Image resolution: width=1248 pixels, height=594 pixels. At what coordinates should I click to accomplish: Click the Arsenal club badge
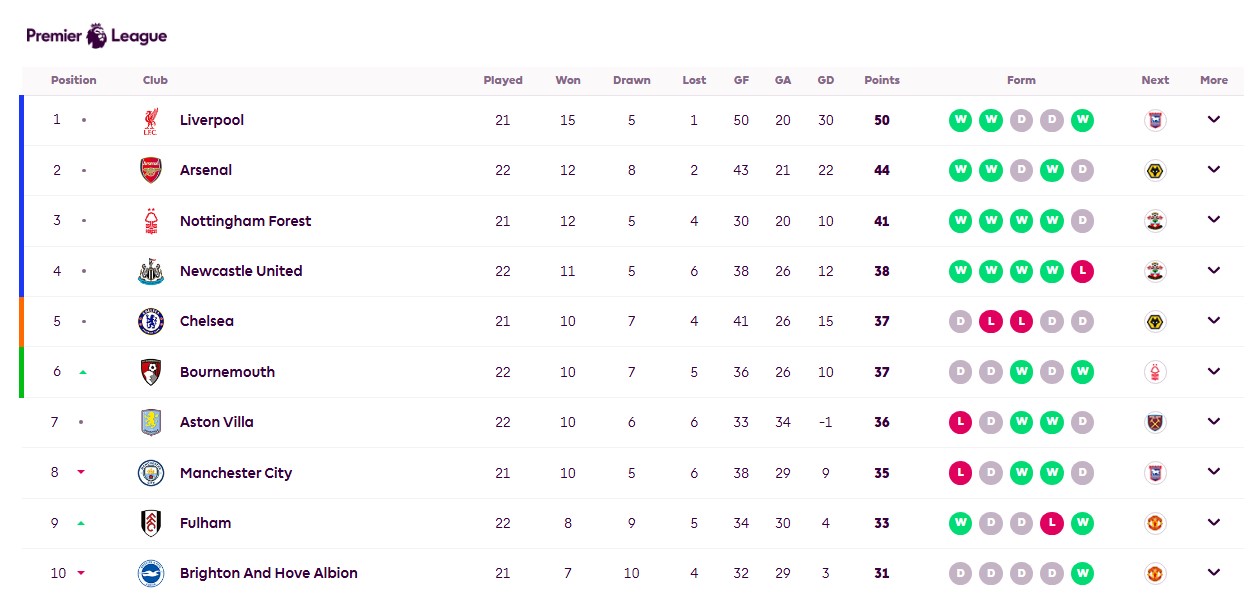[x=150, y=170]
